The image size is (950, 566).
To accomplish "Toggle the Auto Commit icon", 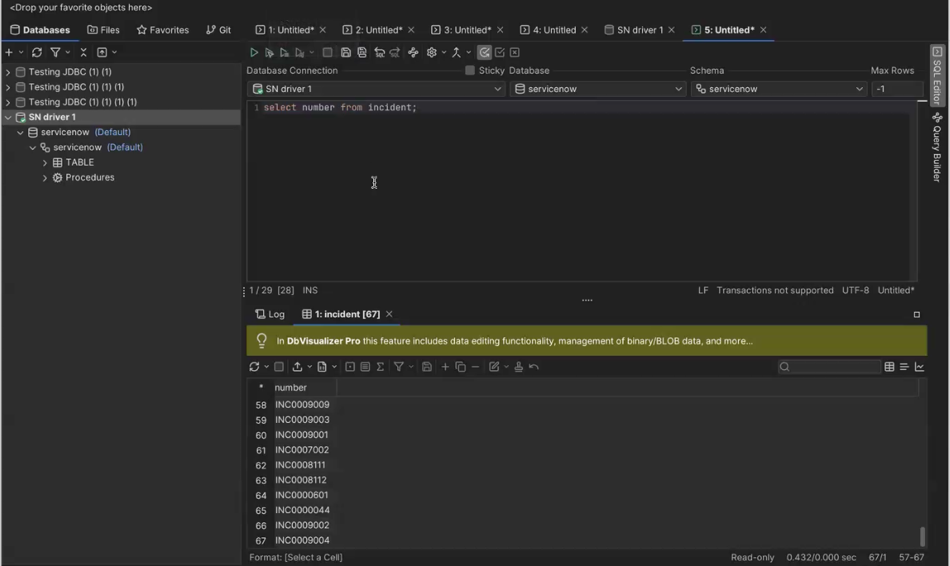I will [x=484, y=53].
